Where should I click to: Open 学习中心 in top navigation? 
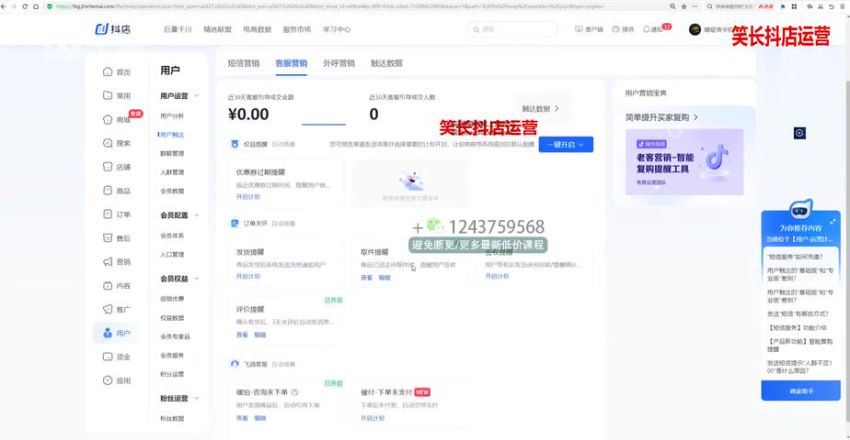coord(337,29)
